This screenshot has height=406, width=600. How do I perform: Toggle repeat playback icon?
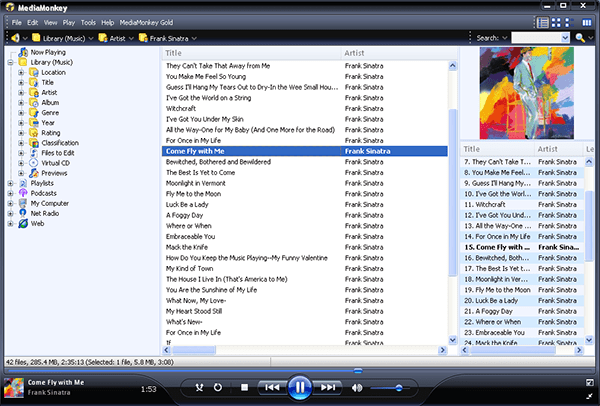click(218, 388)
